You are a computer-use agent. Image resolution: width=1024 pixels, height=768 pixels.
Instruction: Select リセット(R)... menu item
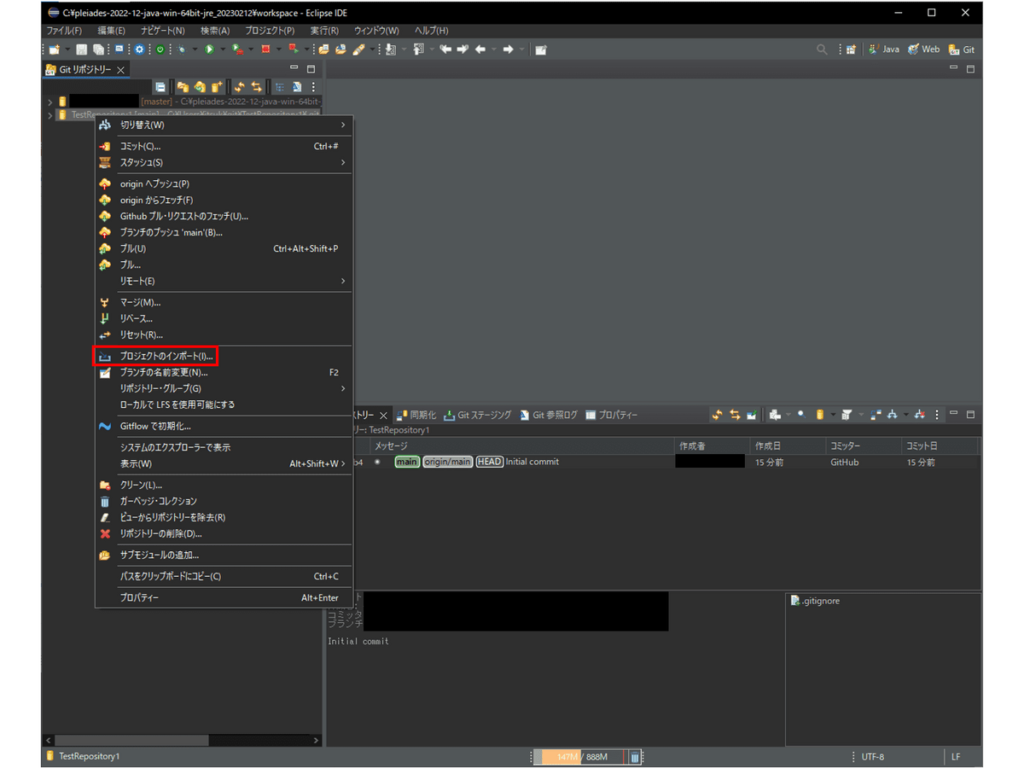coord(223,335)
